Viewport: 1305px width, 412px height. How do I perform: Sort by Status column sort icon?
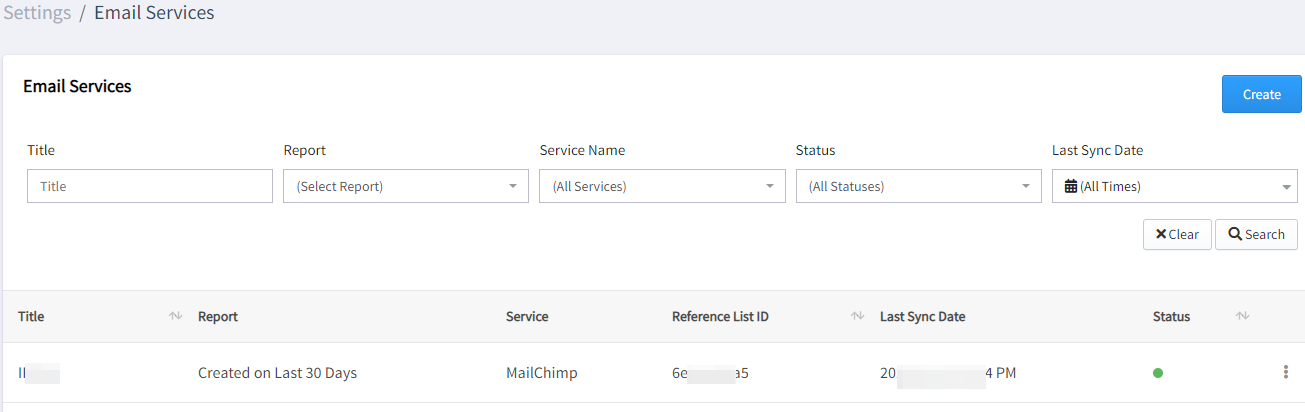1242,316
